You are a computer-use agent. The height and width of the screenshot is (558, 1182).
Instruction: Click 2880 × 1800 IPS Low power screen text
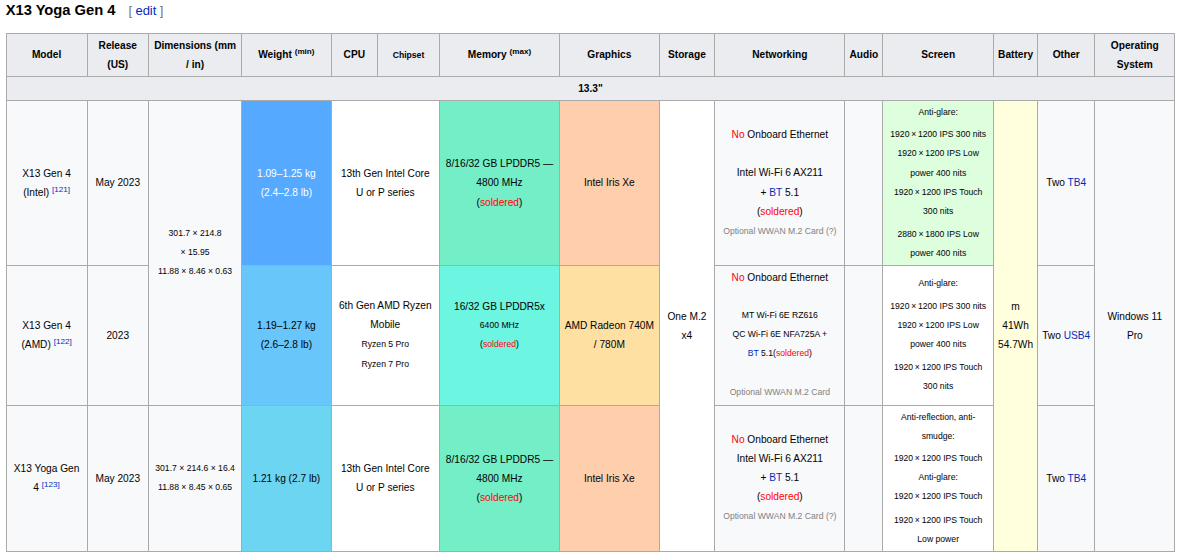click(x=938, y=244)
